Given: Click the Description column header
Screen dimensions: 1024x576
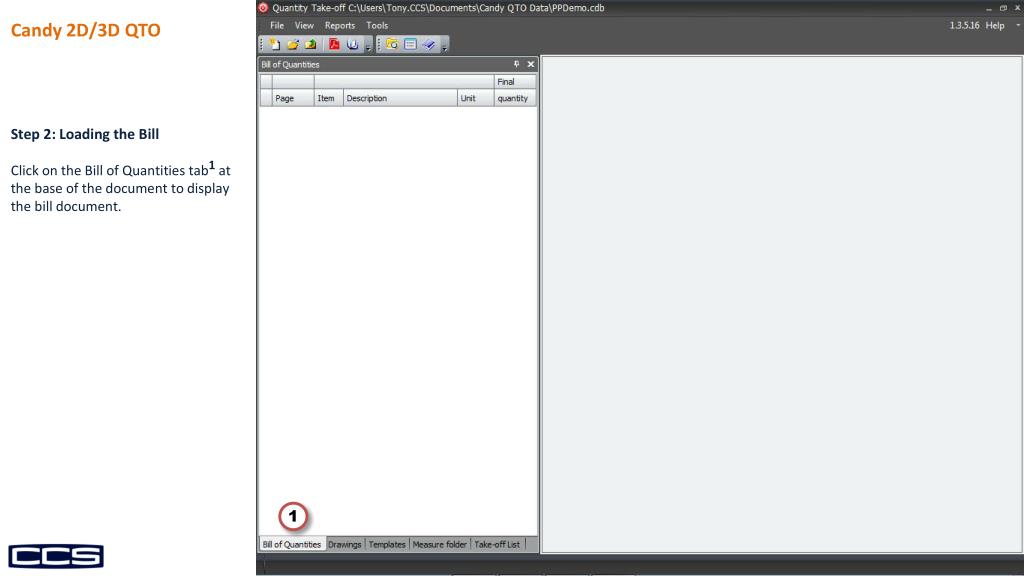Looking at the screenshot, I should (400, 98).
